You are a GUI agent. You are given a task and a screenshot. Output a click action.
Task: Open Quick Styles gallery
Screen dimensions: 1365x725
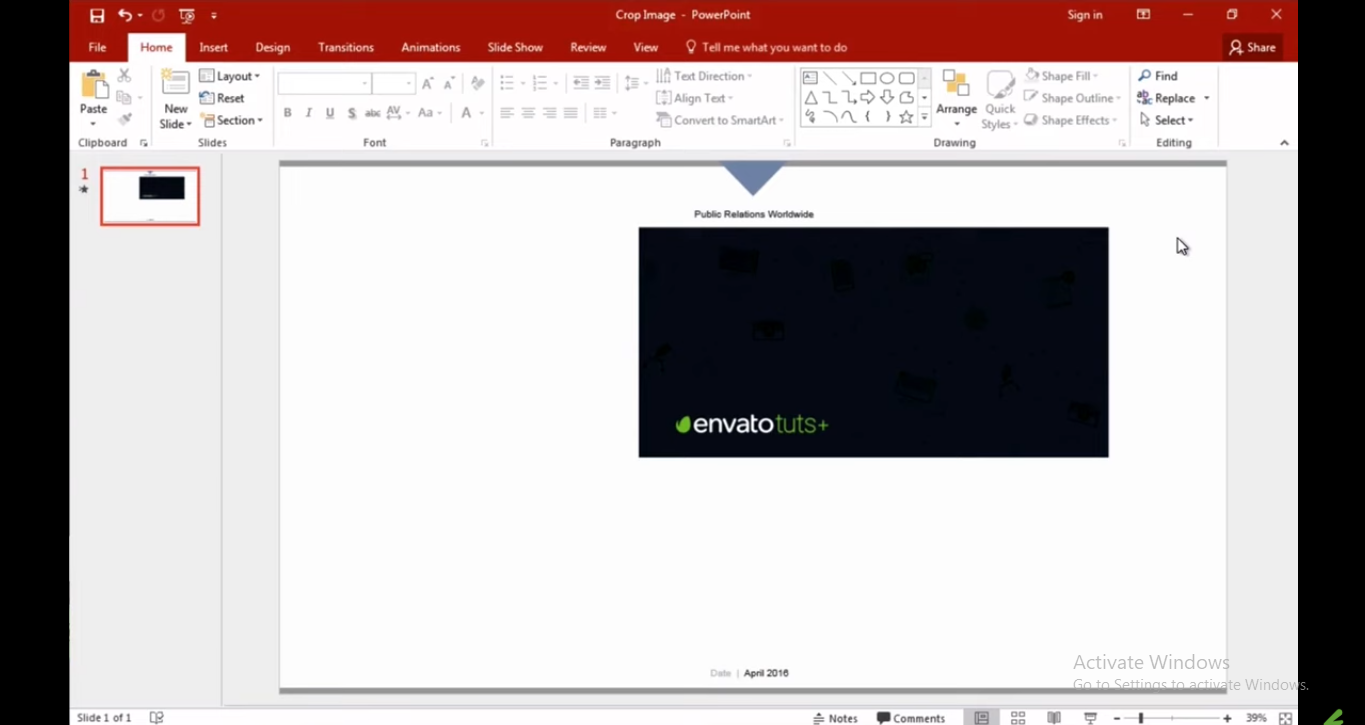point(999,99)
